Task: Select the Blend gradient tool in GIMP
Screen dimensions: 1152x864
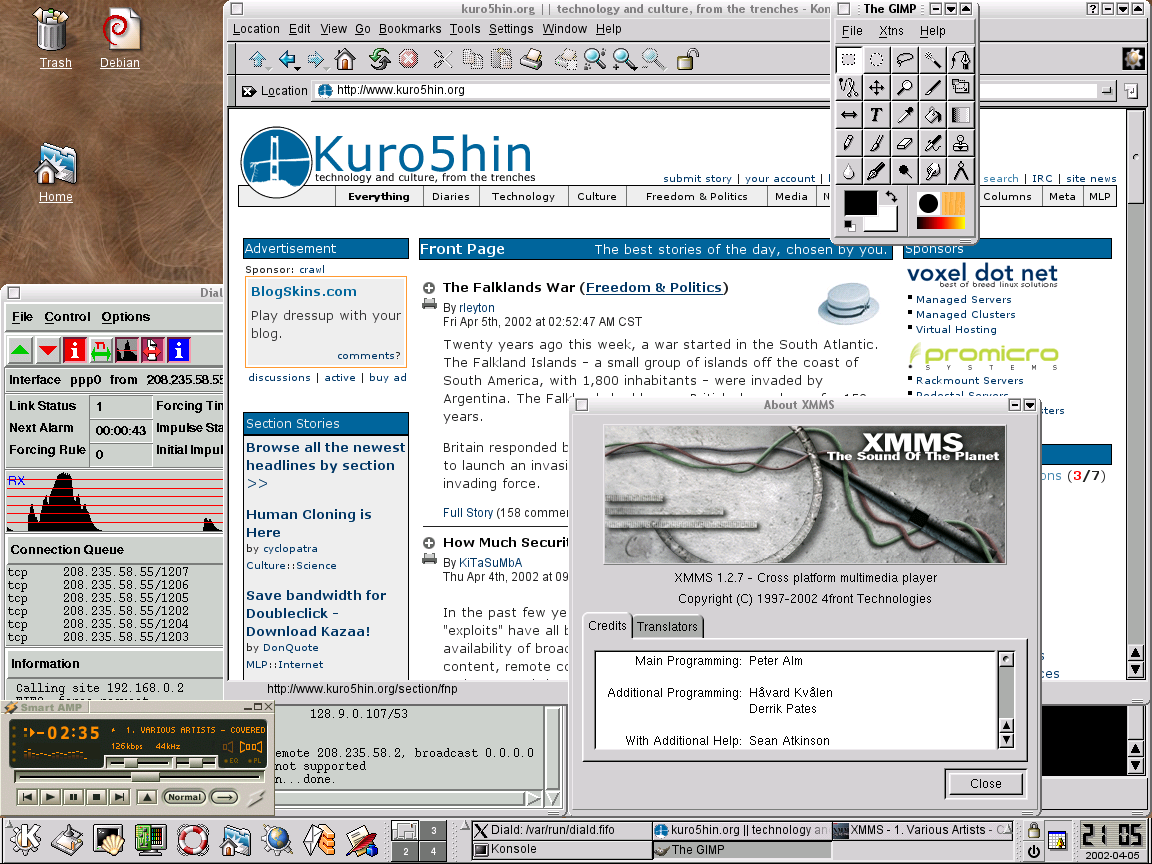Action: (960, 115)
